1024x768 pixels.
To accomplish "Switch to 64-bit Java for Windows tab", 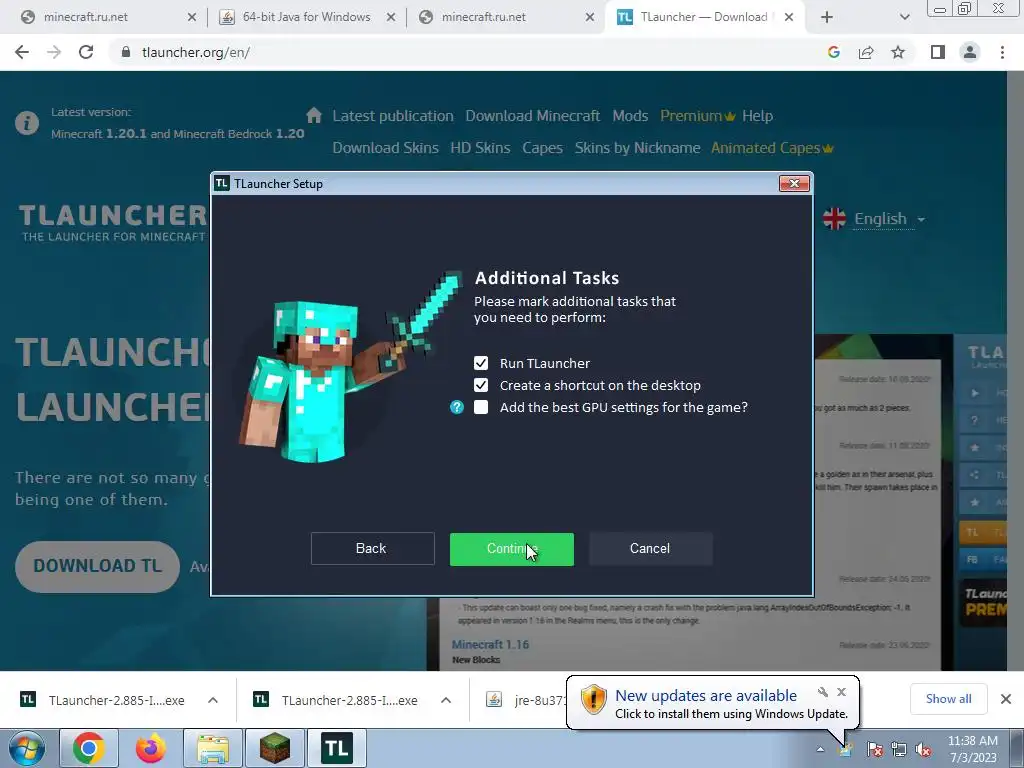I will [306, 17].
